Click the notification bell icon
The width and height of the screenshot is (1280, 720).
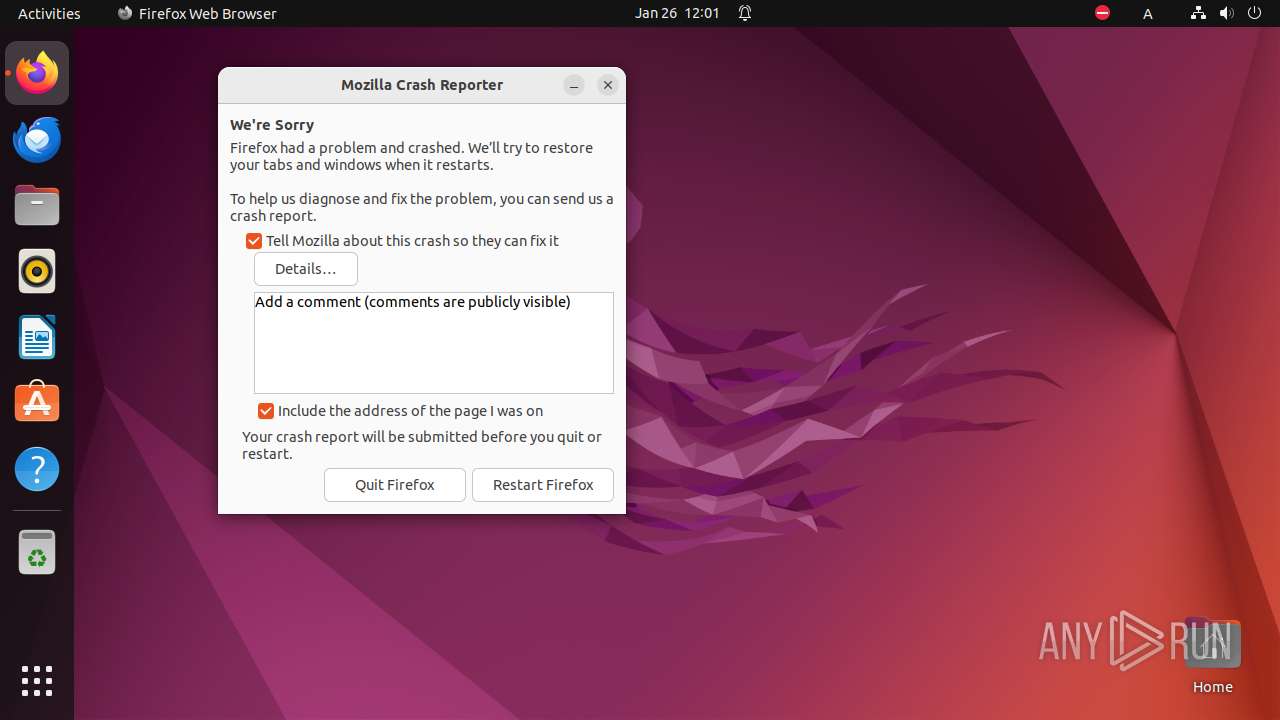[745, 13]
